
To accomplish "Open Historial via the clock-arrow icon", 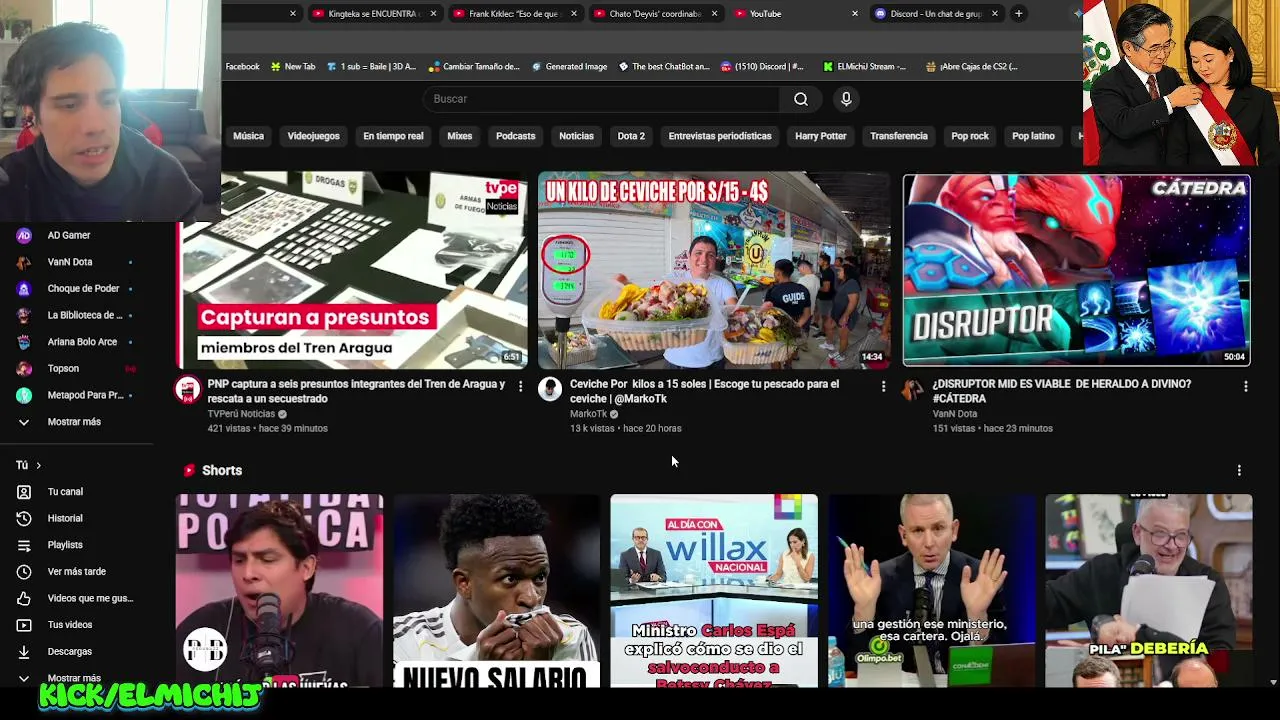I will tap(24, 518).
